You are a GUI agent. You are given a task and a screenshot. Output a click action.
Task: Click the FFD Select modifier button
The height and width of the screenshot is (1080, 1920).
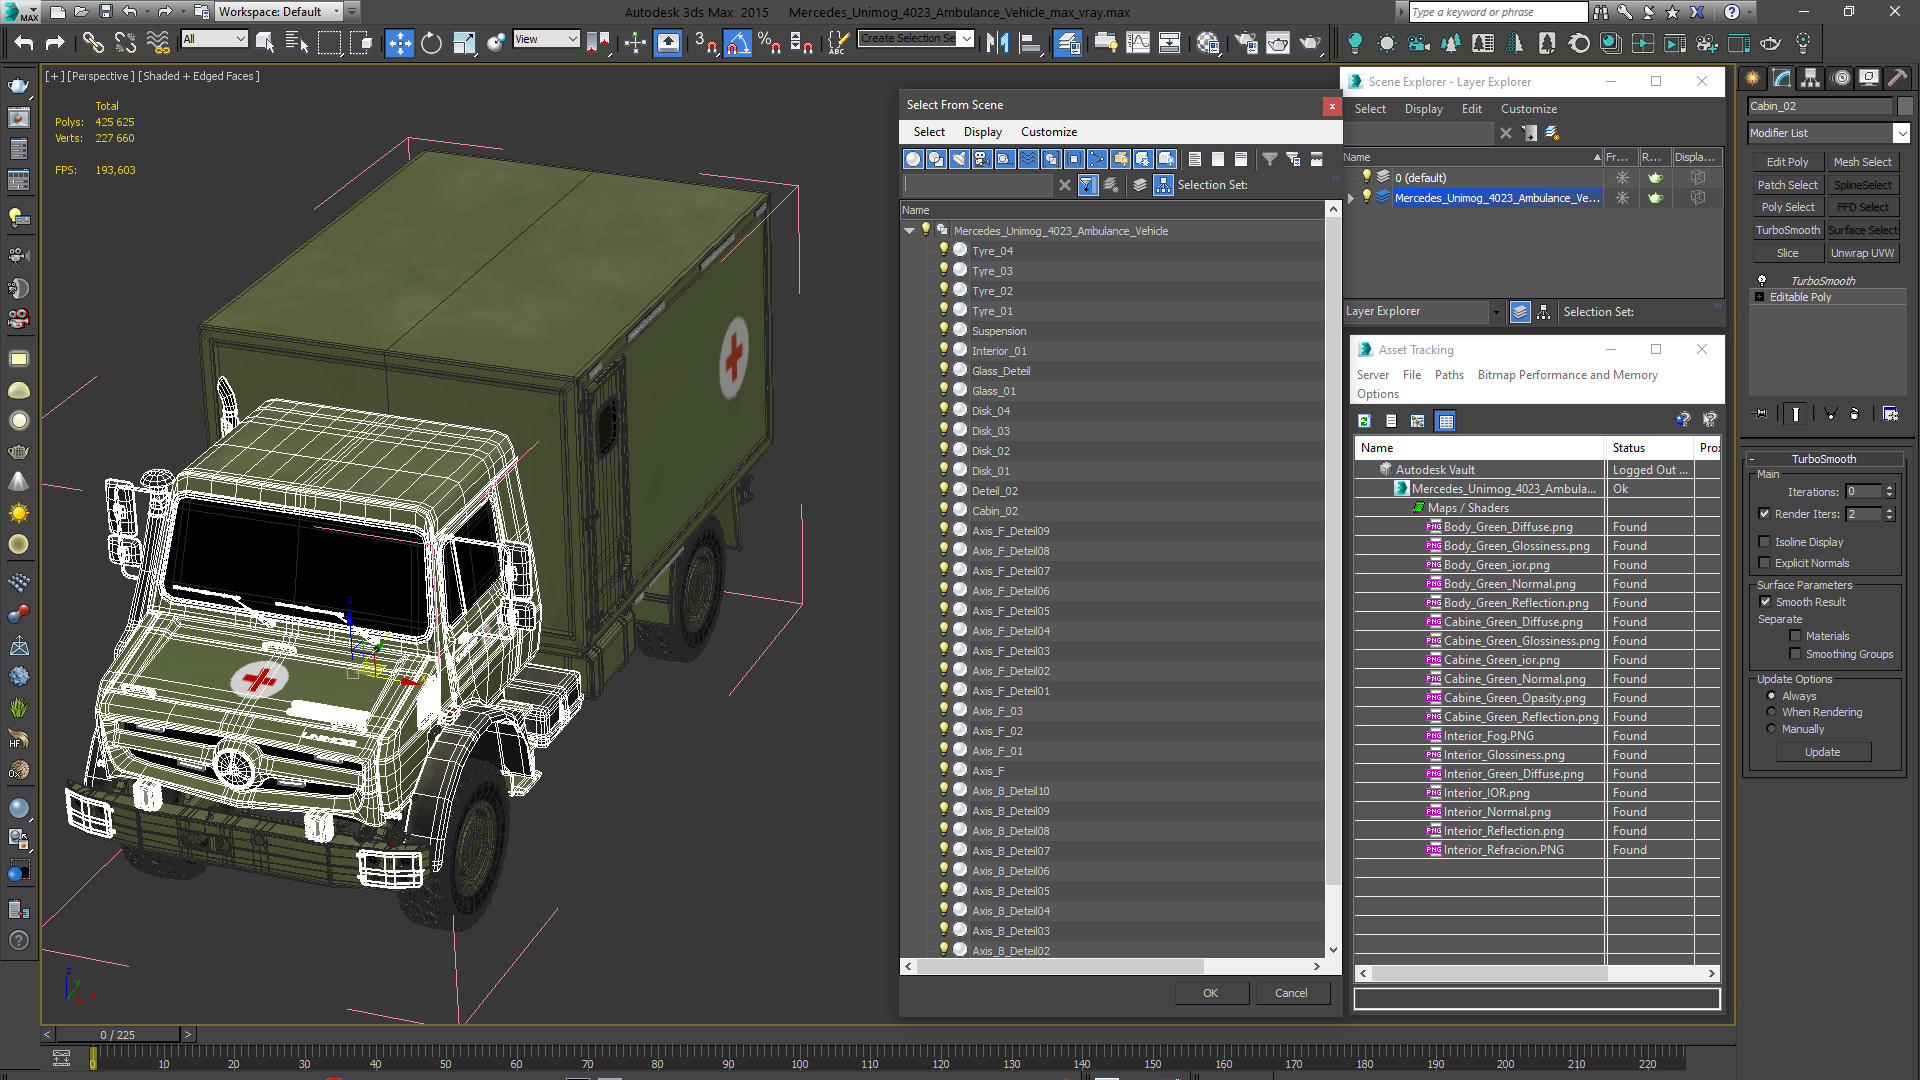[x=1862, y=207]
